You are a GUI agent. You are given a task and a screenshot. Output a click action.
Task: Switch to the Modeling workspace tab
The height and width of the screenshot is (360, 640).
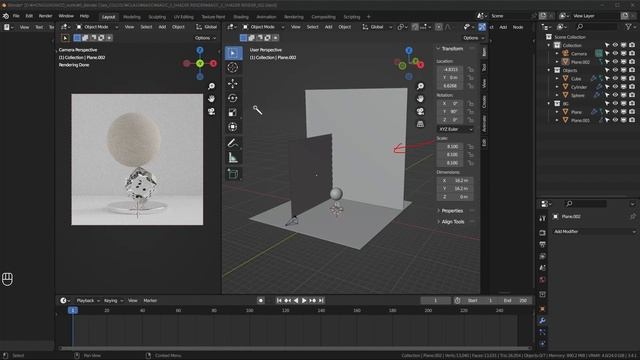pos(132,17)
